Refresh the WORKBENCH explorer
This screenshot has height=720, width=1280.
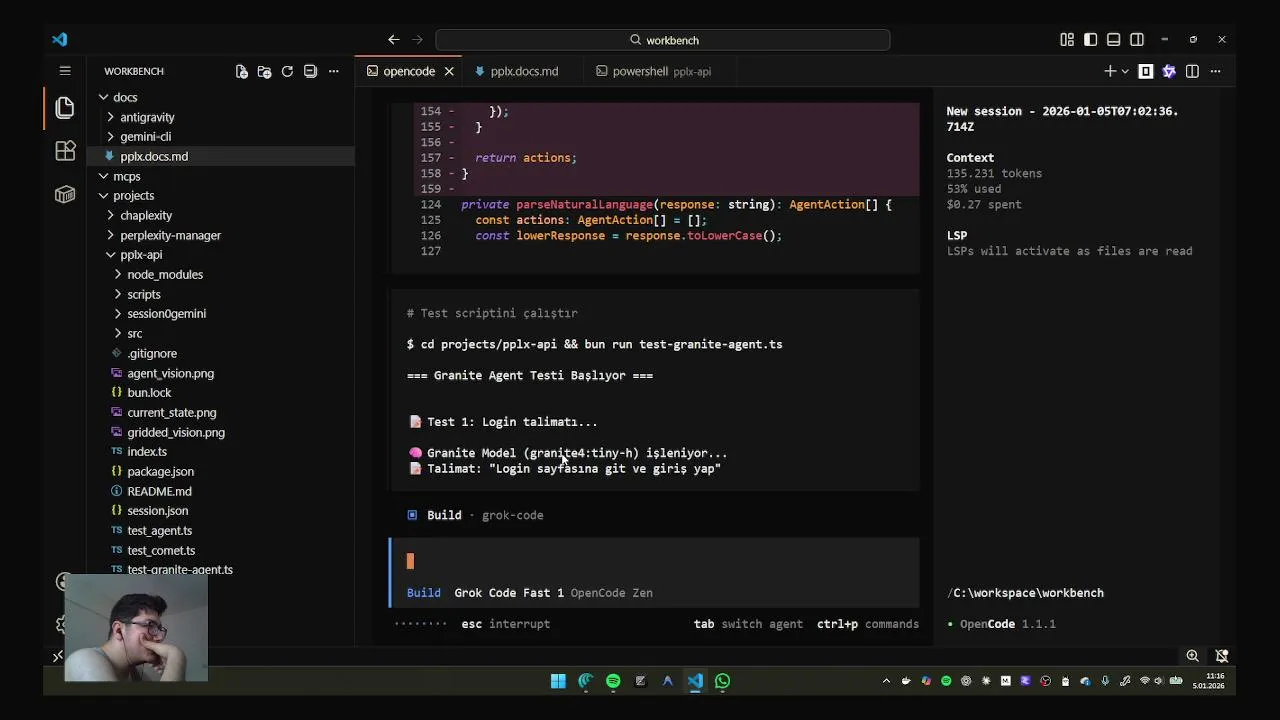coord(287,71)
